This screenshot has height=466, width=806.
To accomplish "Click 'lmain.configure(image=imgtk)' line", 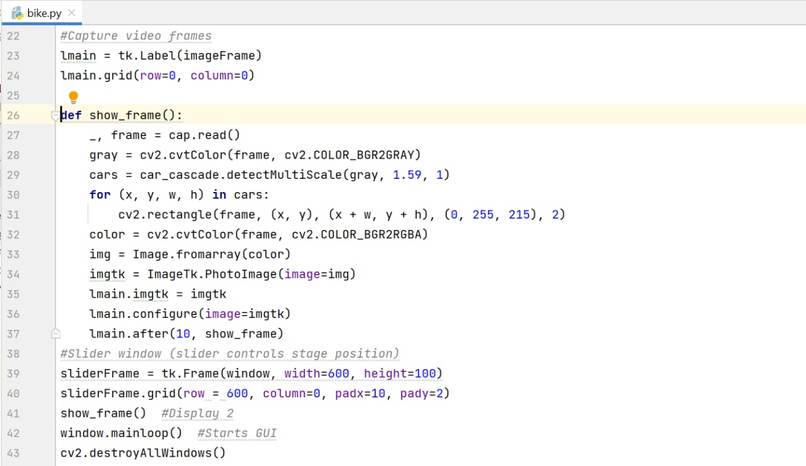I will [x=190, y=314].
